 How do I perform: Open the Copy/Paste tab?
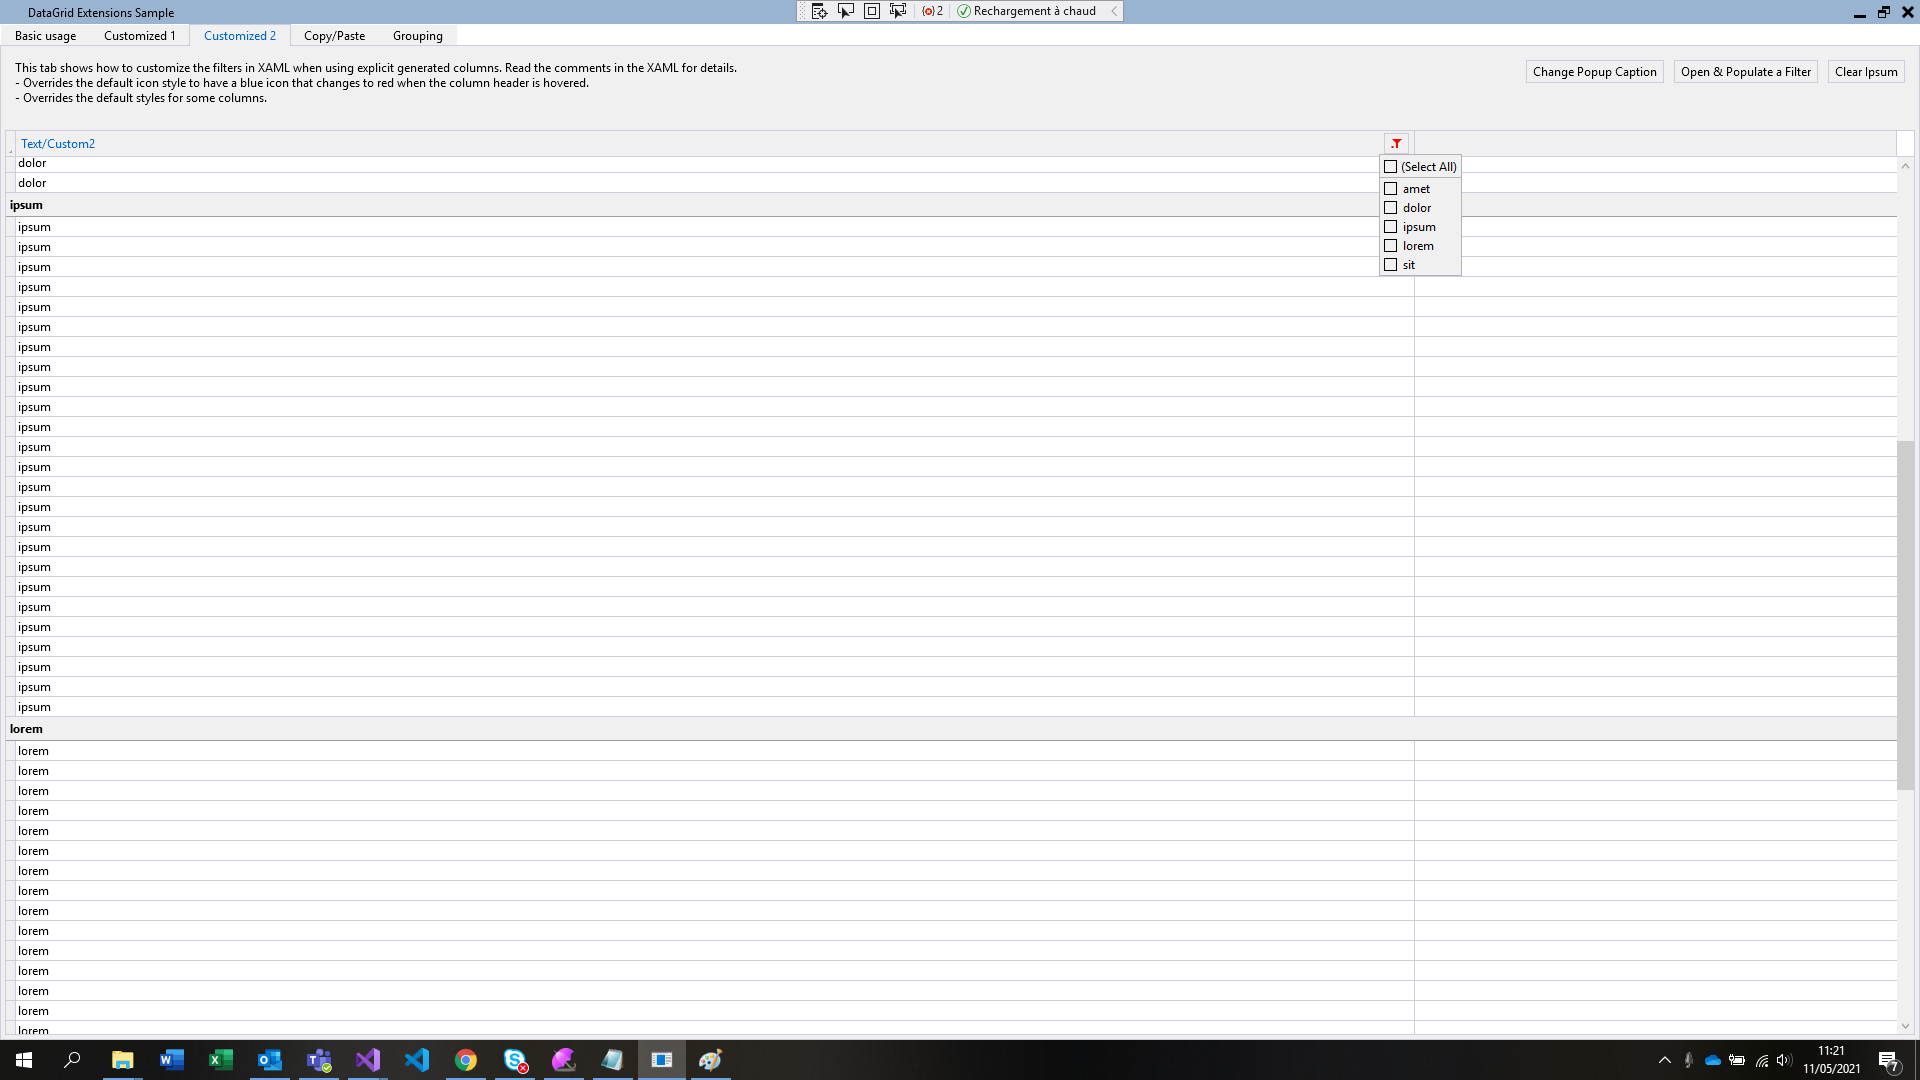pyautogui.click(x=334, y=36)
